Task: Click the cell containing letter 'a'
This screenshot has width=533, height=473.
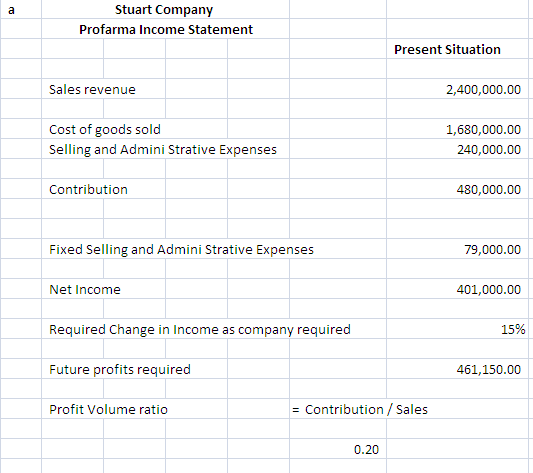Action: coord(11,10)
